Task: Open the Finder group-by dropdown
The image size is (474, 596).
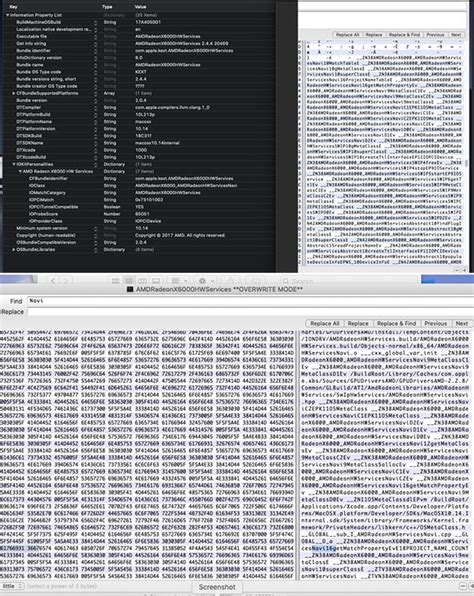Action: [x=179, y=281]
